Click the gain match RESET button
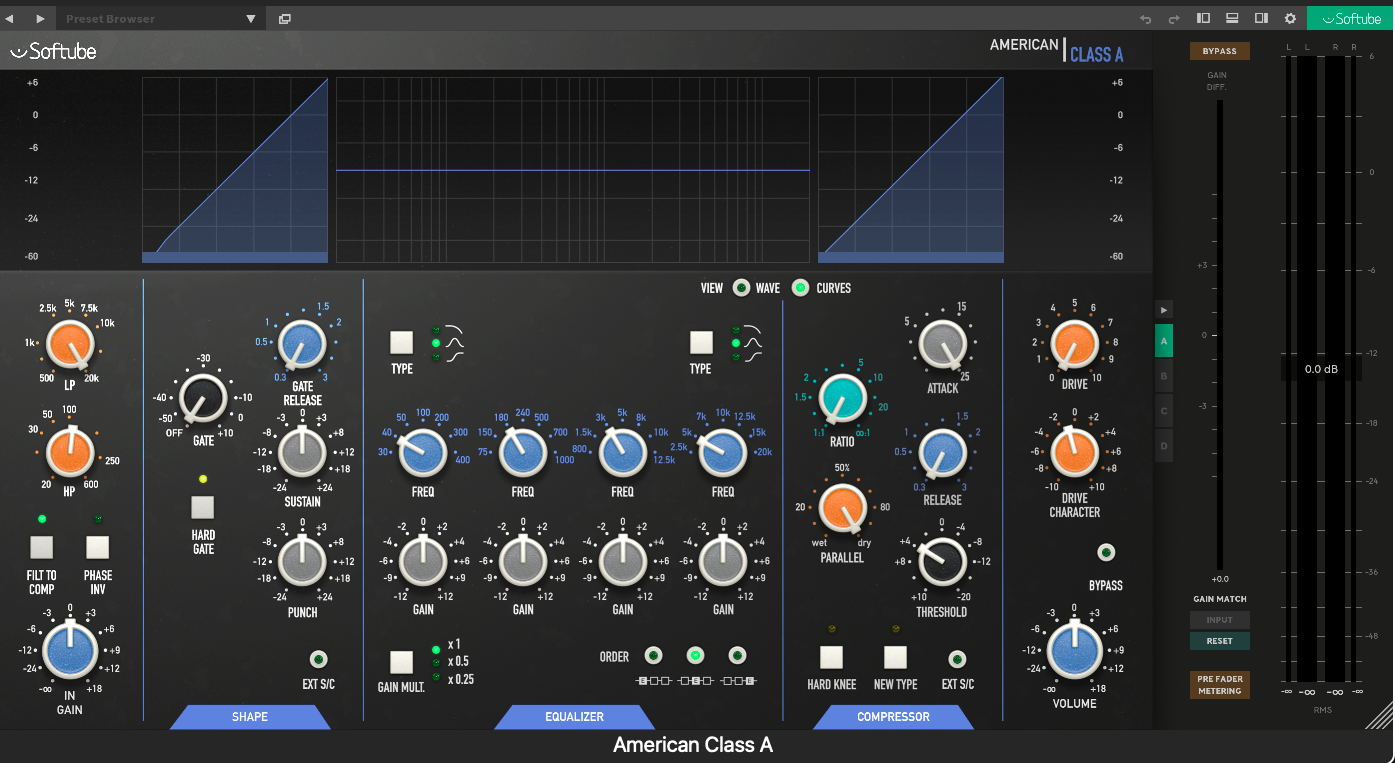The image size is (1395, 763). click(x=1220, y=641)
